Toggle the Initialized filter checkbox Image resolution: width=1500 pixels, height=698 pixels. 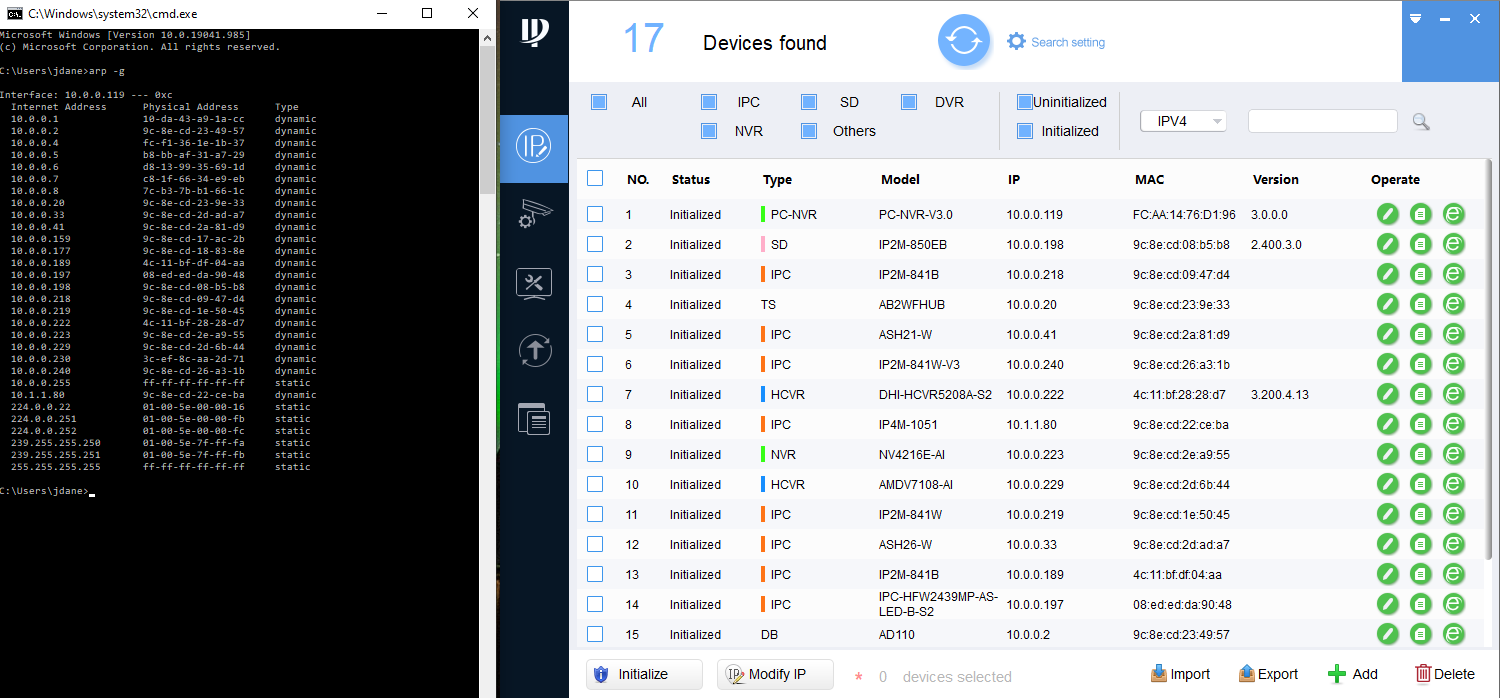[1025, 131]
